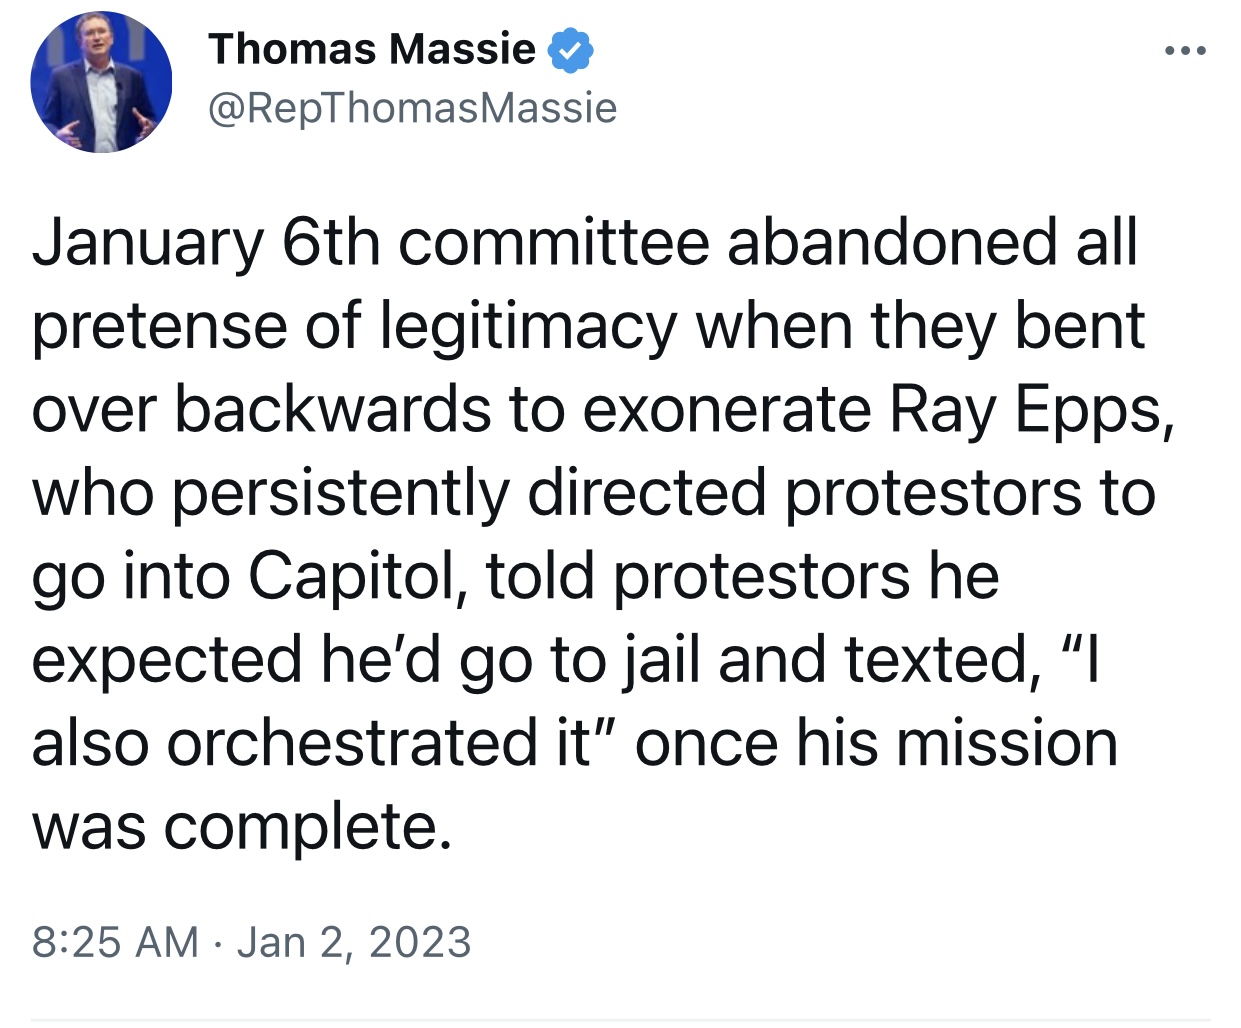Viewport: 1241px width, 1028px height.
Task: Click the blue verified checkmark badge
Action: [572, 51]
